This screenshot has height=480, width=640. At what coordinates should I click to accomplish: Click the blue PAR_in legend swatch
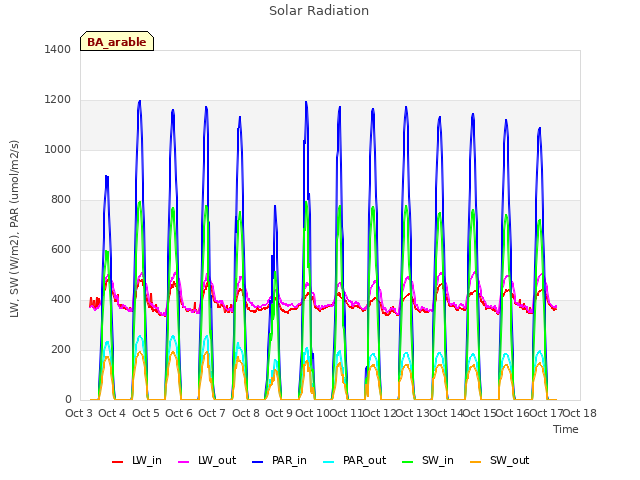[258, 462]
